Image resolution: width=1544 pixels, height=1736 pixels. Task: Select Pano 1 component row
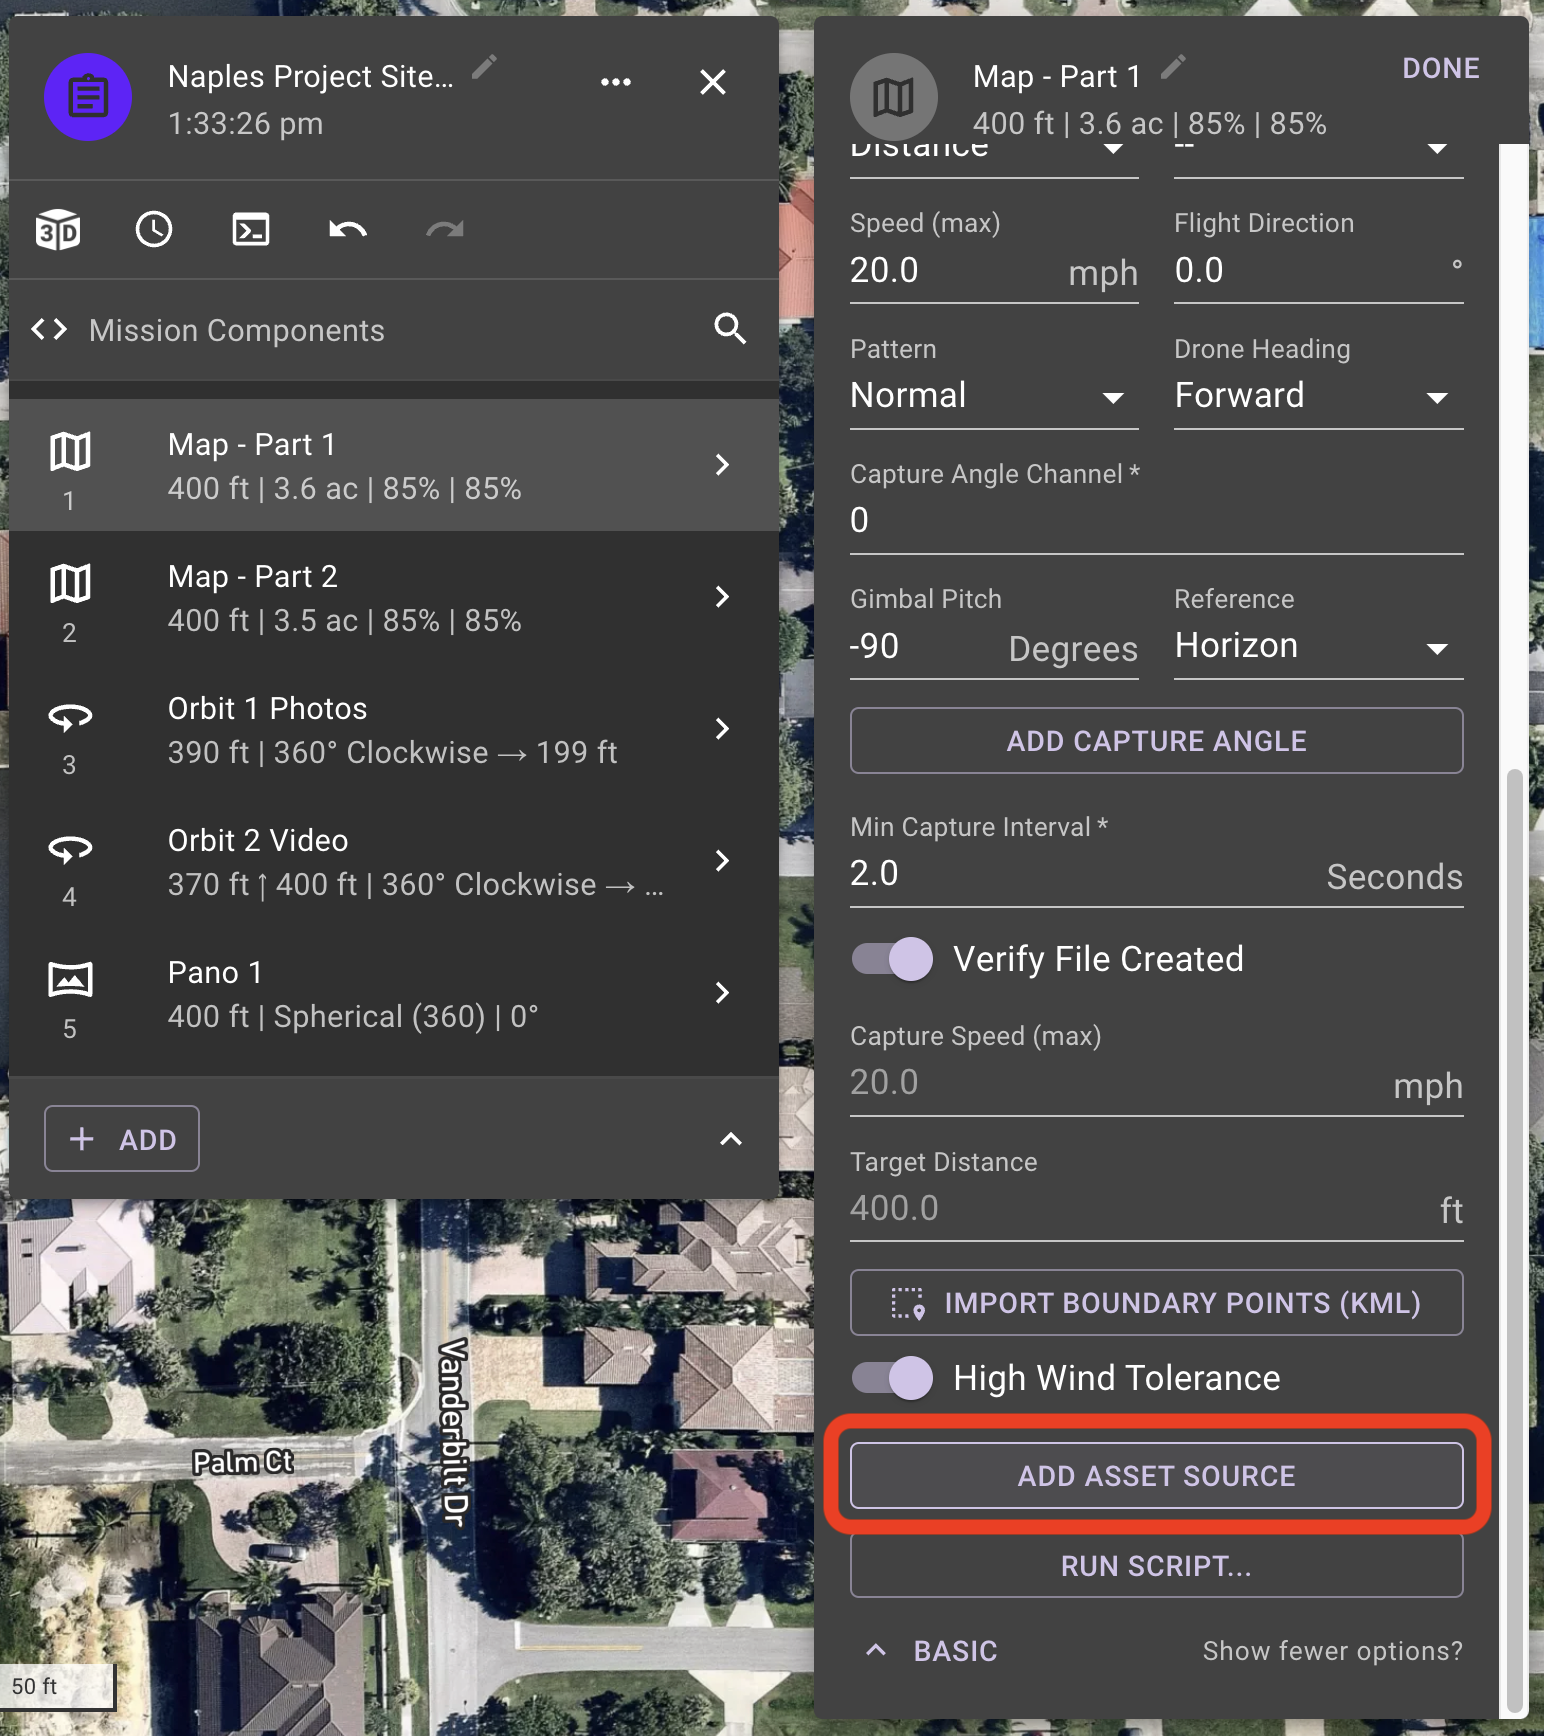(x=394, y=993)
